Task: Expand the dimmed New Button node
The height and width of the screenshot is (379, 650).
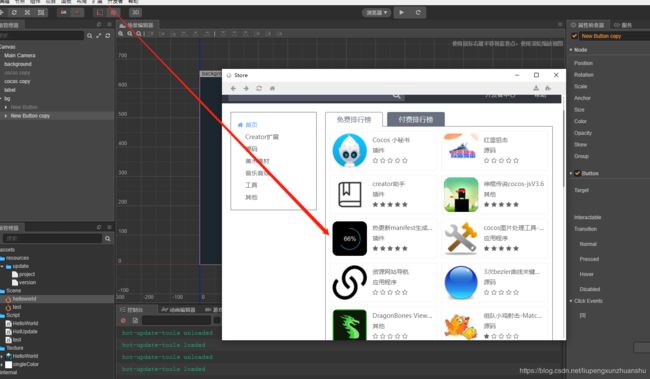Action: tap(6, 107)
